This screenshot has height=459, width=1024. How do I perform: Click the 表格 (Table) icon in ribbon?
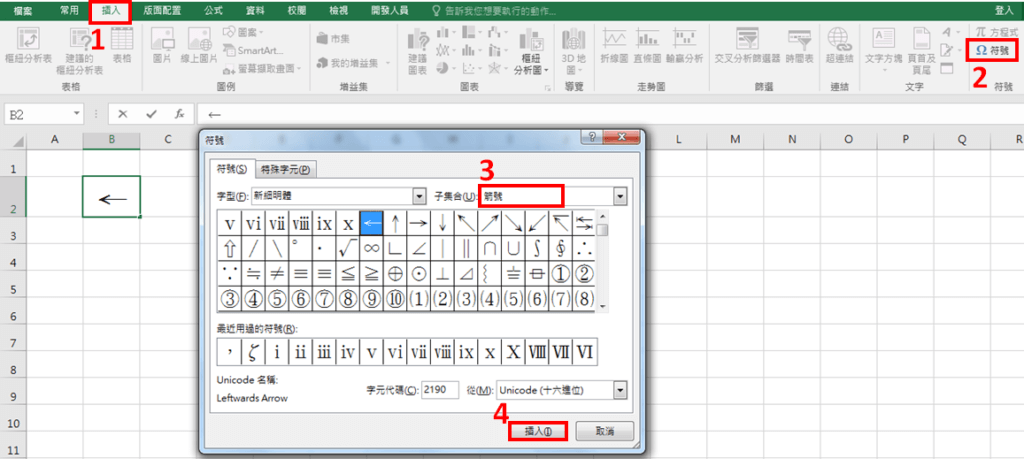coord(122,44)
